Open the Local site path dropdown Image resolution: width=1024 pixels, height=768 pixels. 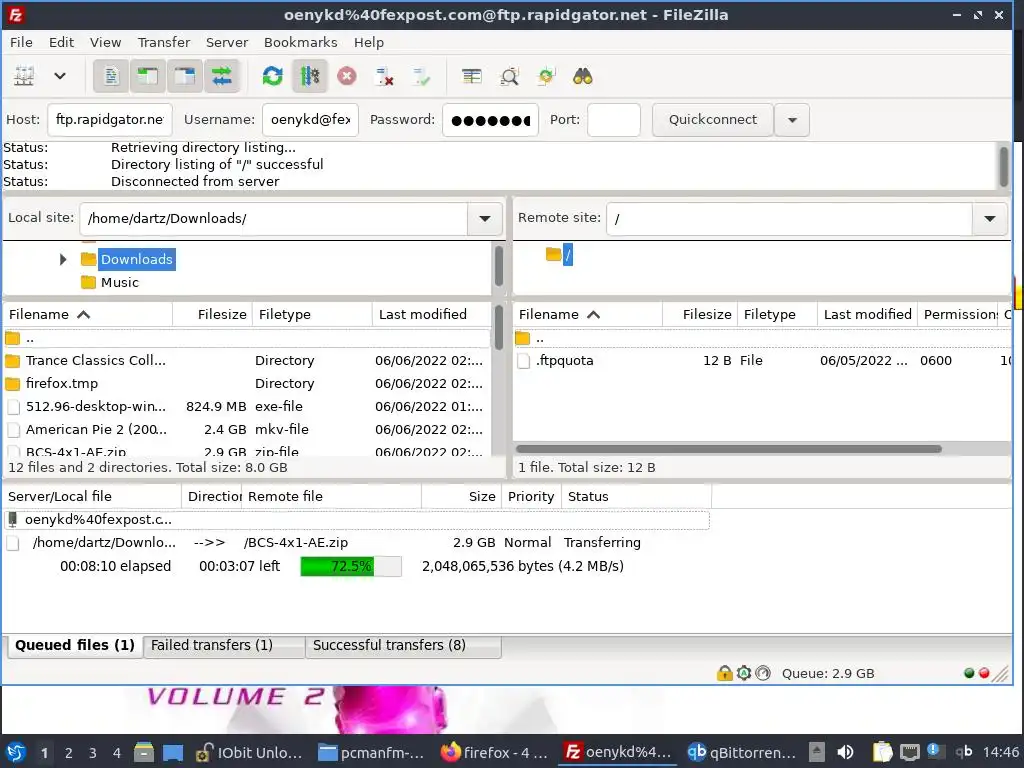coord(485,218)
